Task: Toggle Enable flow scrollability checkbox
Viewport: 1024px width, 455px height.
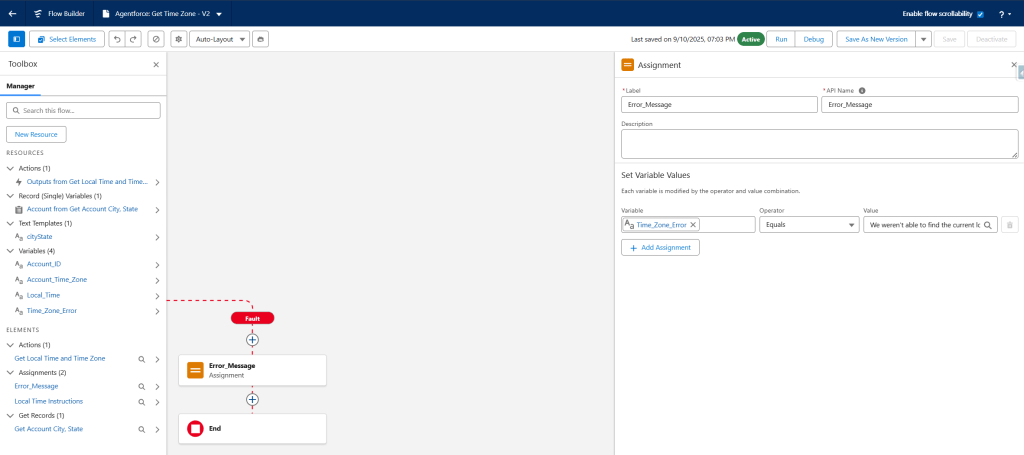Action: (x=980, y=14)
